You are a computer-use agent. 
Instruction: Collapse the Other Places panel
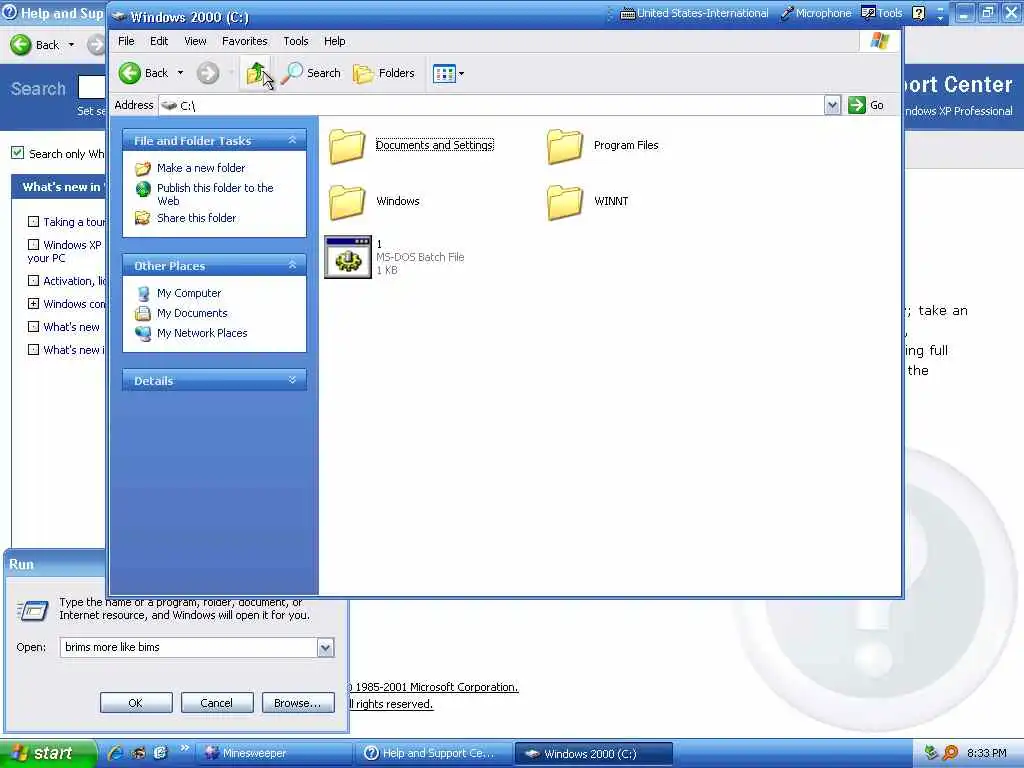click(x=292, y=265)
